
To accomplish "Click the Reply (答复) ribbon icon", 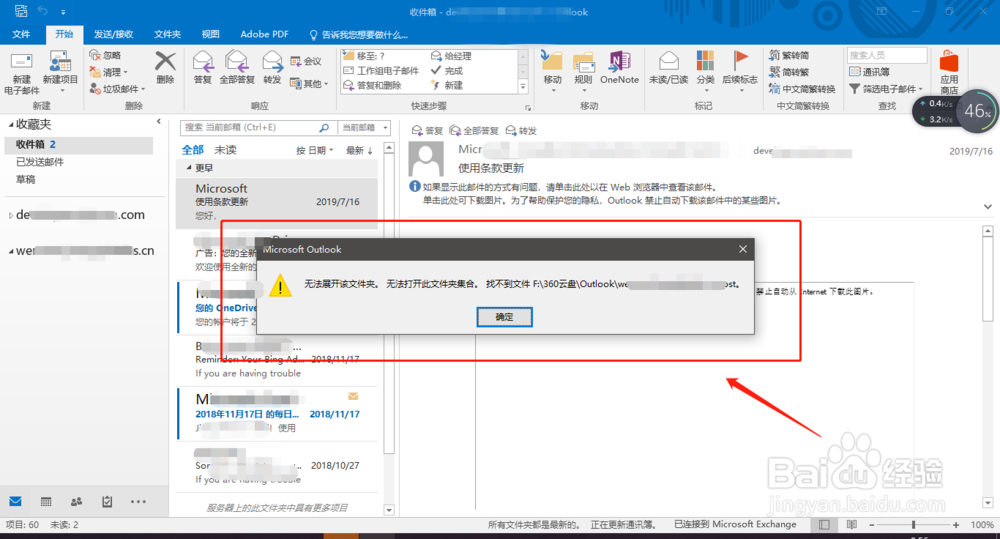I will (x=203, y=62).
